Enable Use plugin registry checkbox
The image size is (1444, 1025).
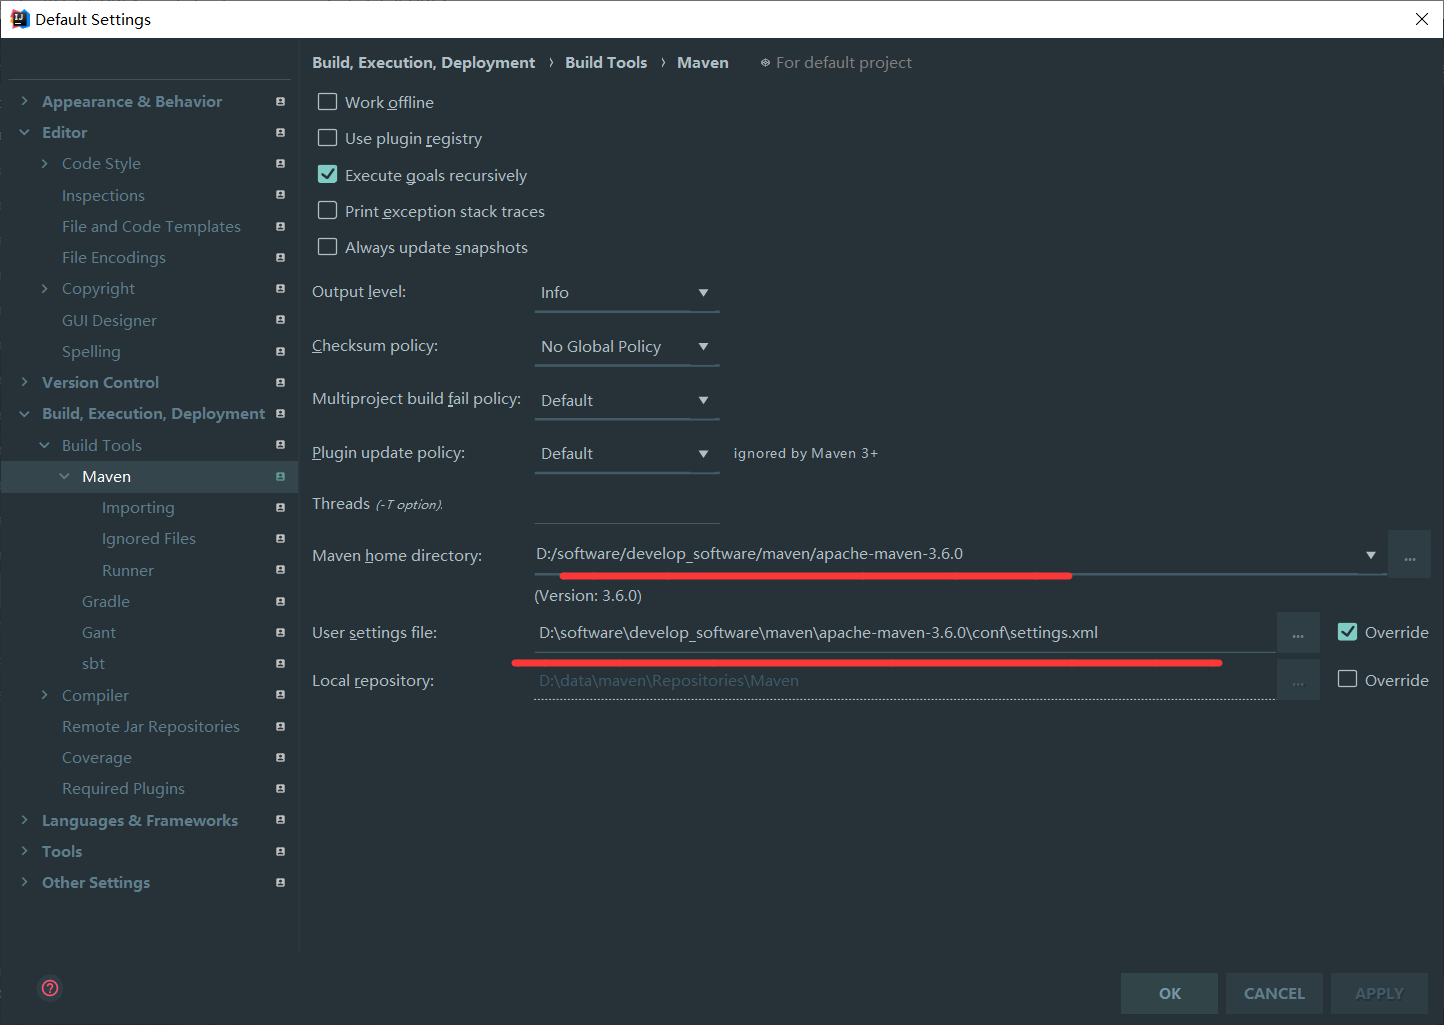327,138
